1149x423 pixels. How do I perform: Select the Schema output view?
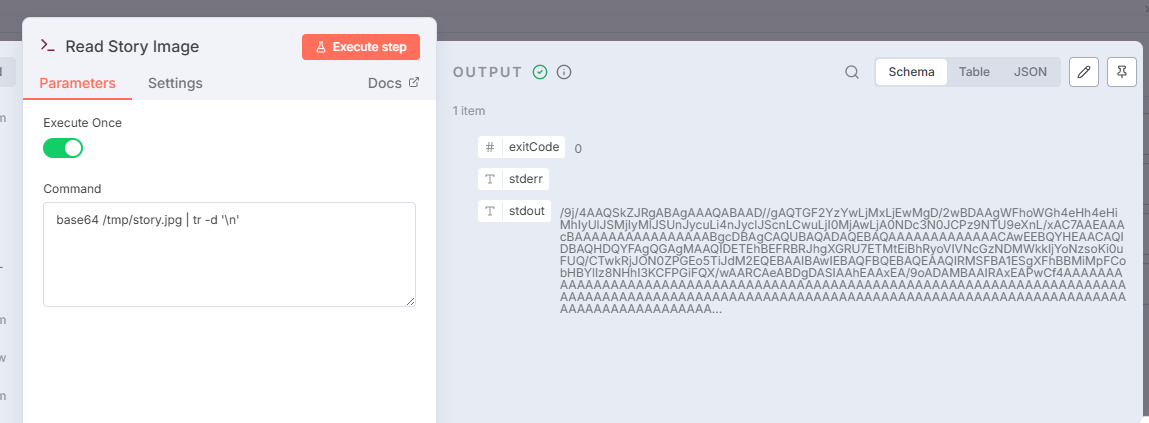tap(911, 72)
